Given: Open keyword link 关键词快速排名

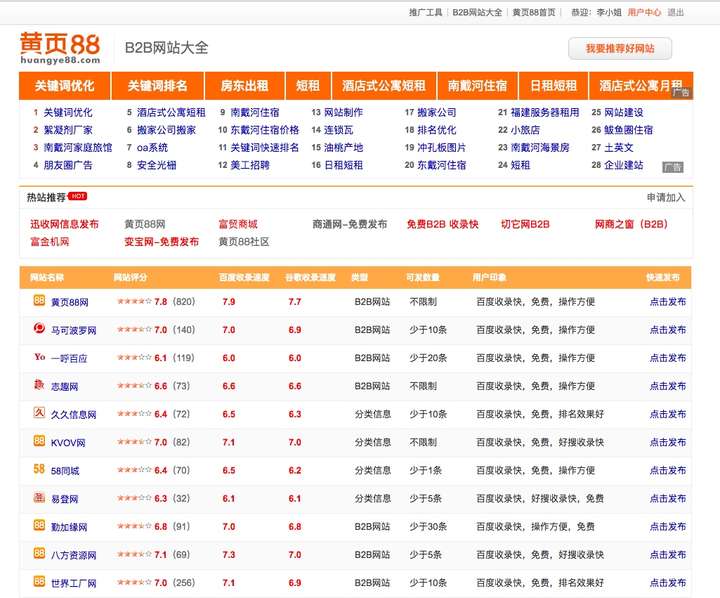Looking at the screenshot, I should pos(264,147).
